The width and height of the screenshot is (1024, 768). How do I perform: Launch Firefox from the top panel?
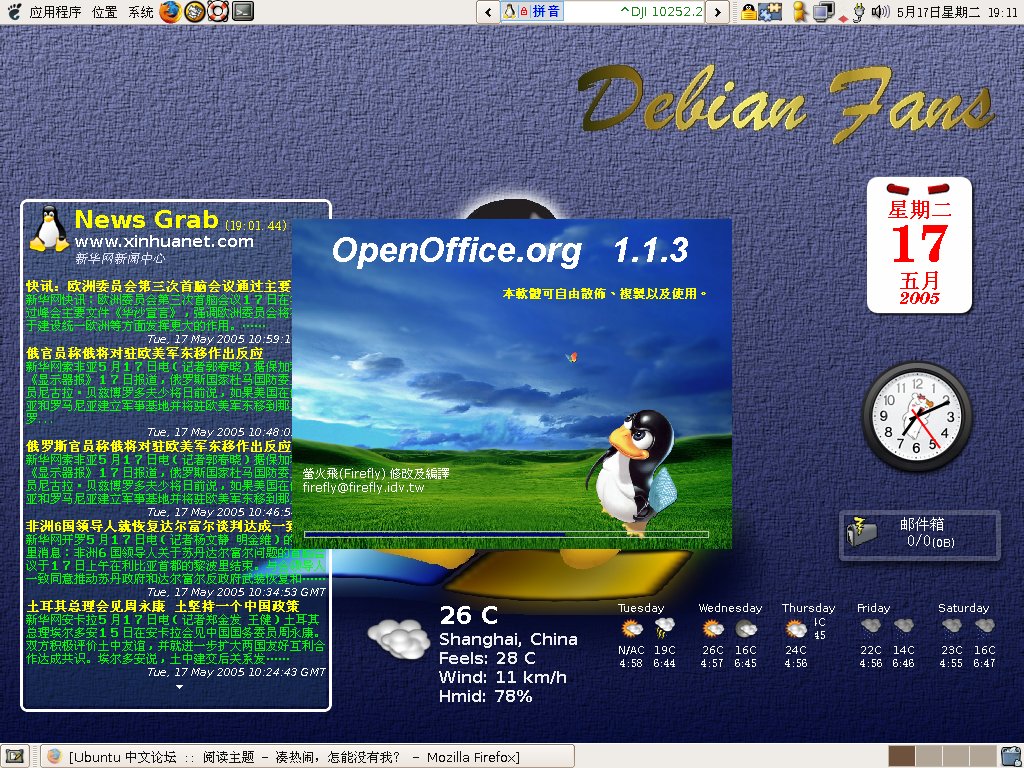tap(170, 11)
